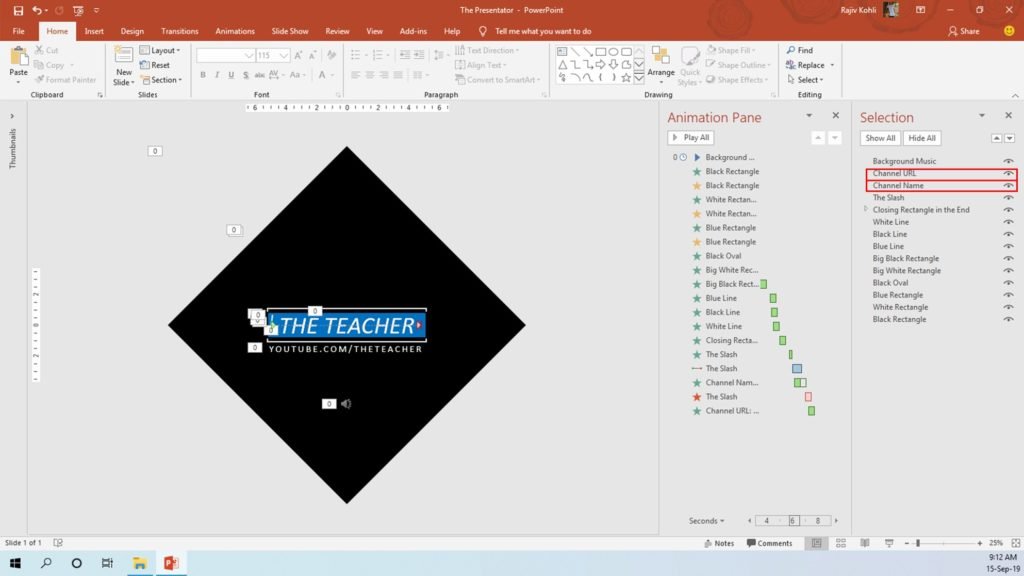Toggle Italic formatting button
The width and height of the screenshot is (1024, 576).
click(217, 75)
